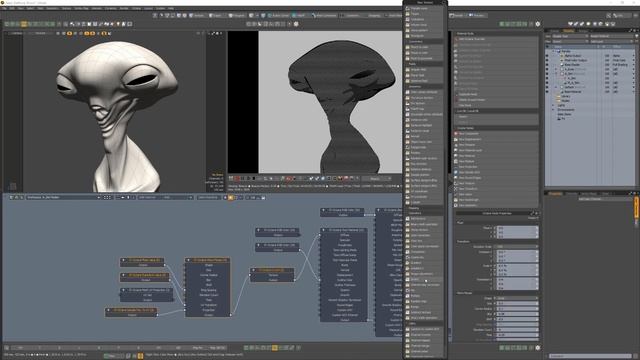
Task: Click orange highlighted icon in node graph toolbar
Action: click(x=231, y=198)
